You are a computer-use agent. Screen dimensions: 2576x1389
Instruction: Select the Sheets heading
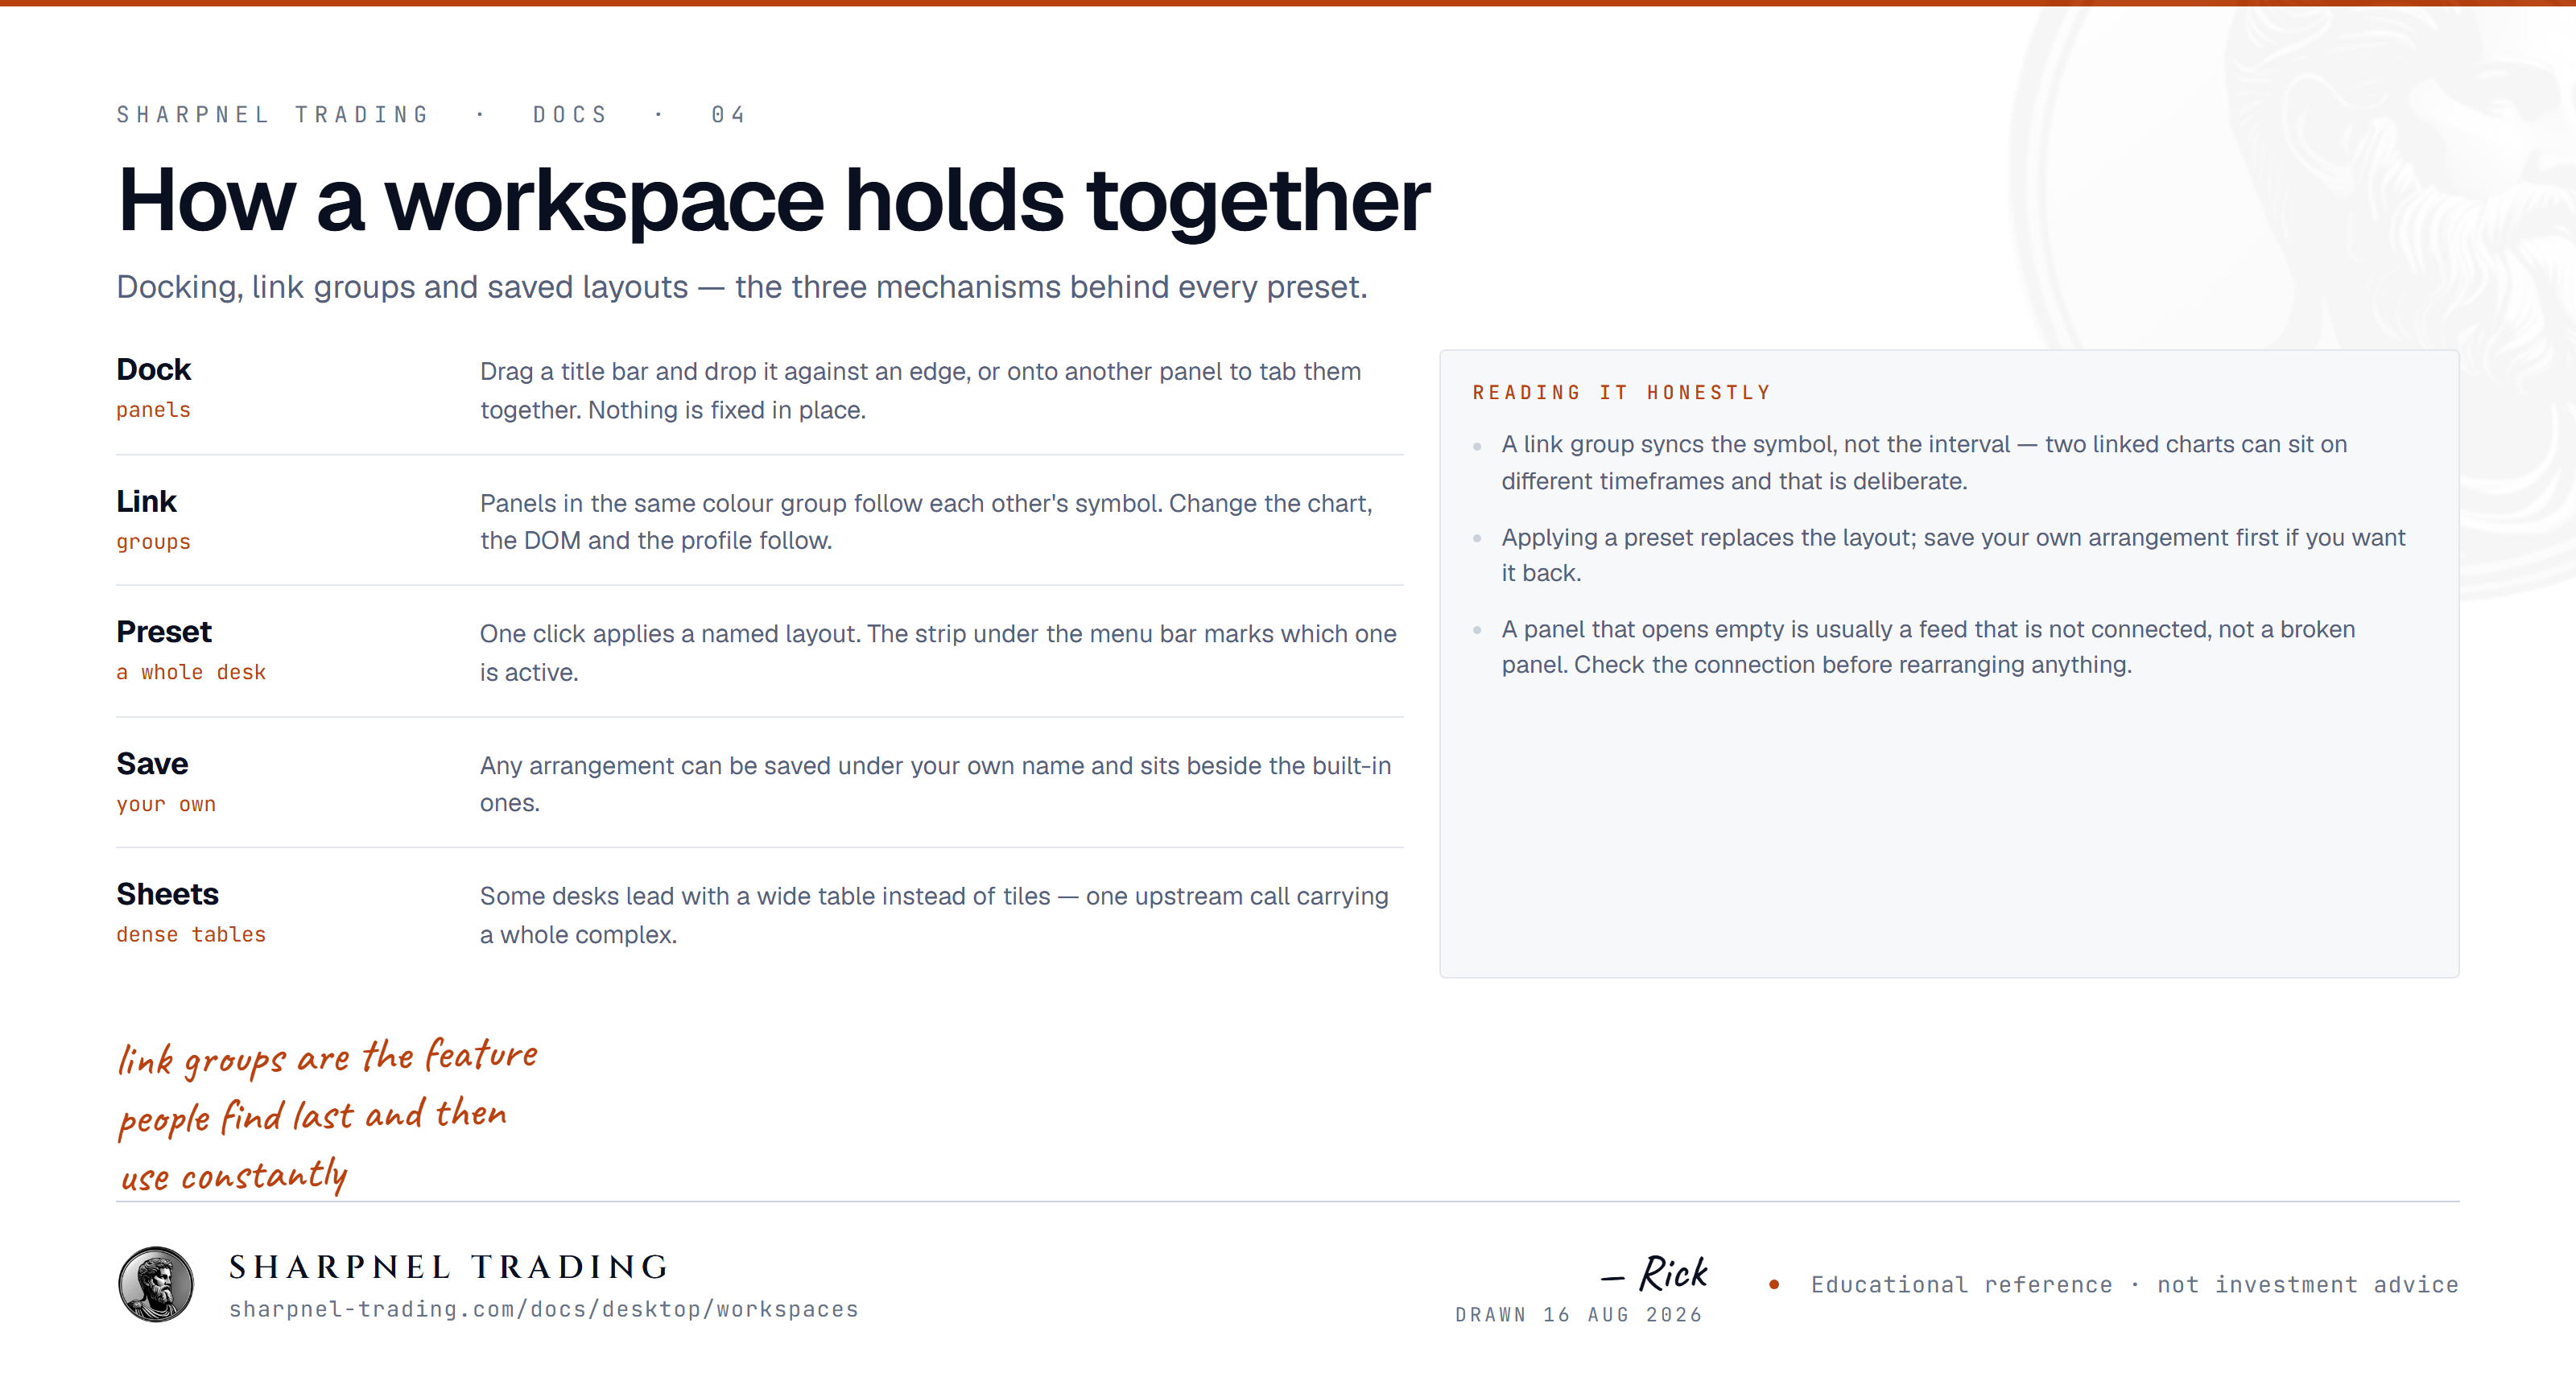pos(167,894)
